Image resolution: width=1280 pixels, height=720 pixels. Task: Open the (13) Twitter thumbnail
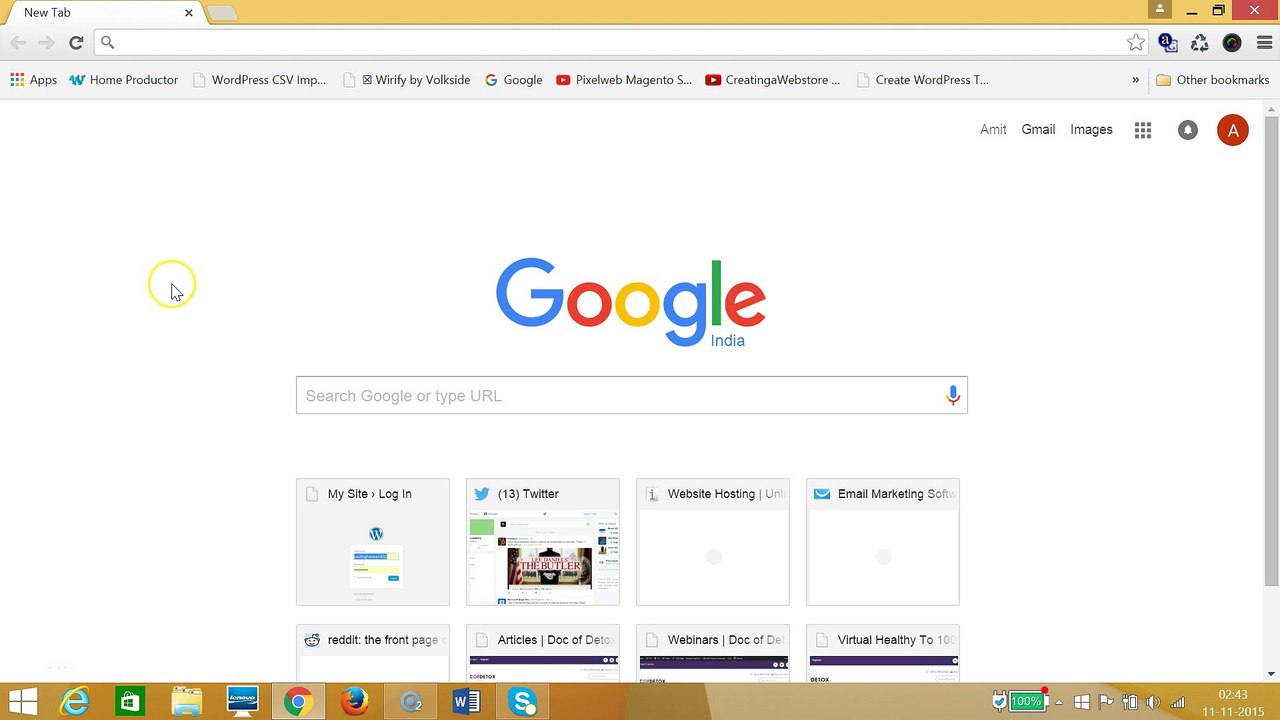click(543, 542)
